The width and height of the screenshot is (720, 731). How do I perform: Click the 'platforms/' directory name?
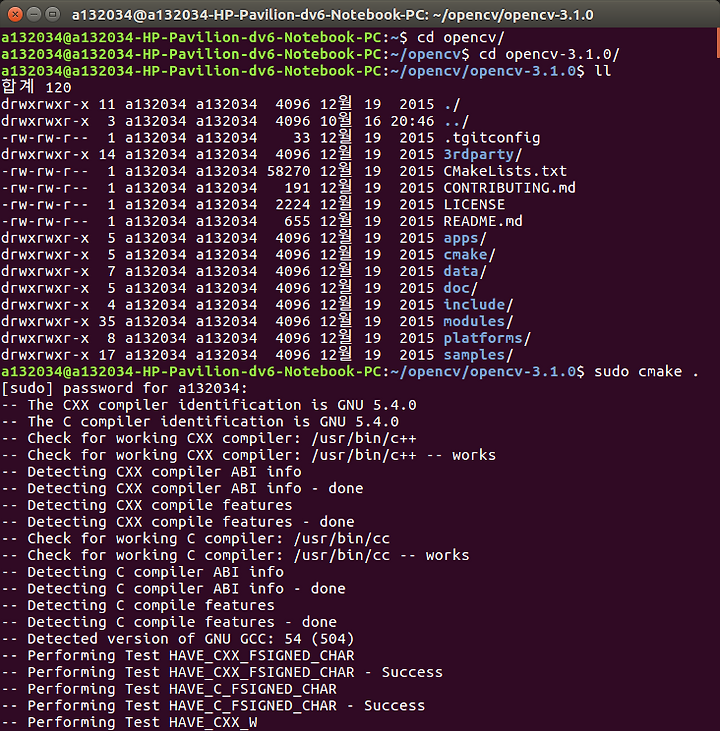(487, 338)
